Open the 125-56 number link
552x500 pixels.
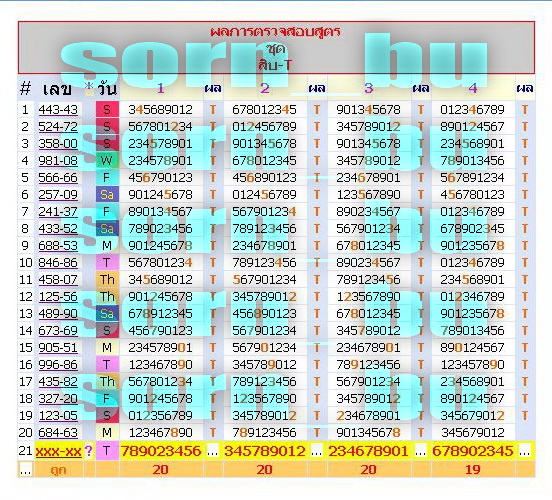pos(58,297)
